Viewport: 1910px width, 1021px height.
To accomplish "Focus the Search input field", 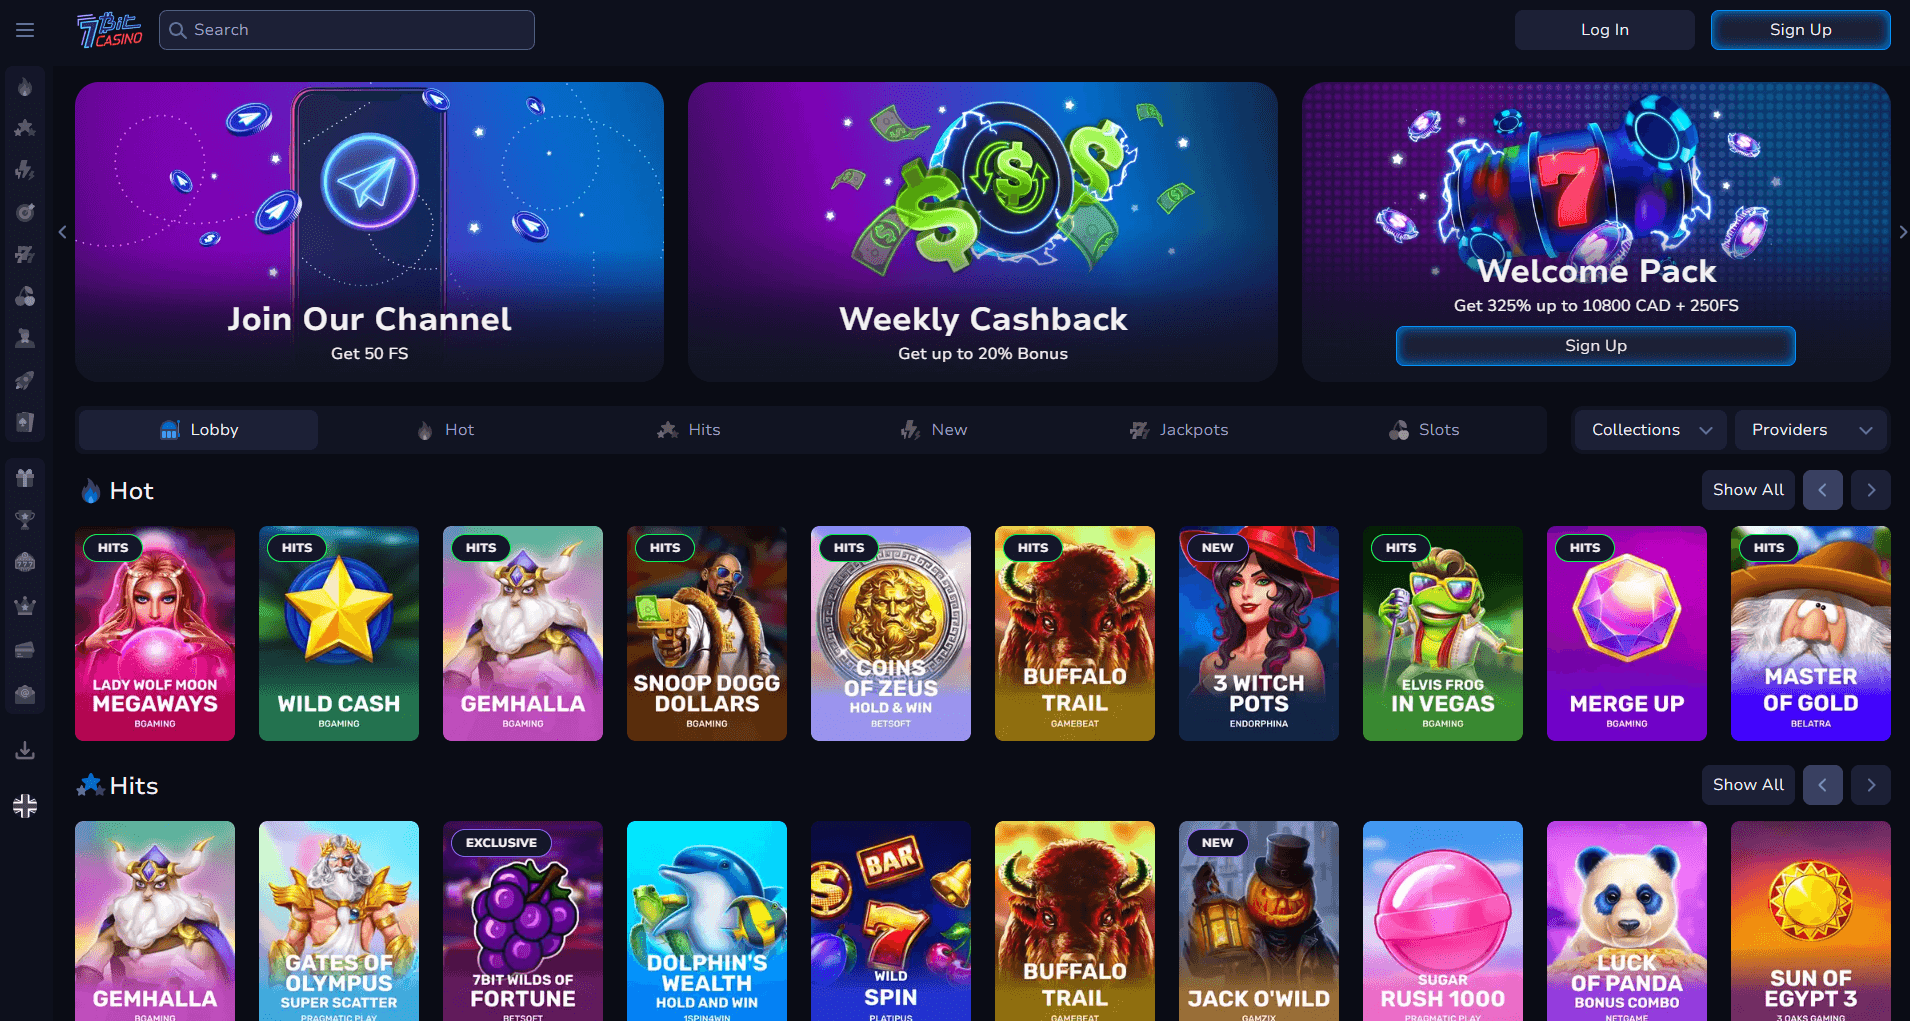I will [x=347, y=30].
